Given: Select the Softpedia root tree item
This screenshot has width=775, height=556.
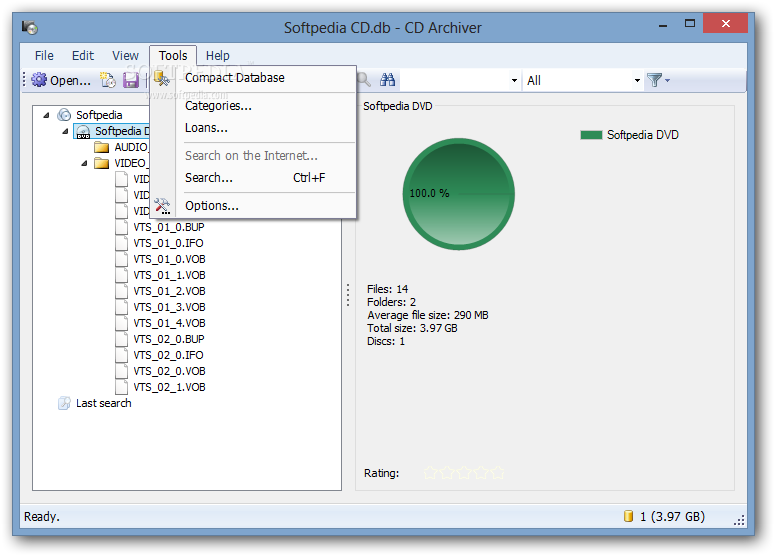Looking at the screenshot, I should coord(99,115).
